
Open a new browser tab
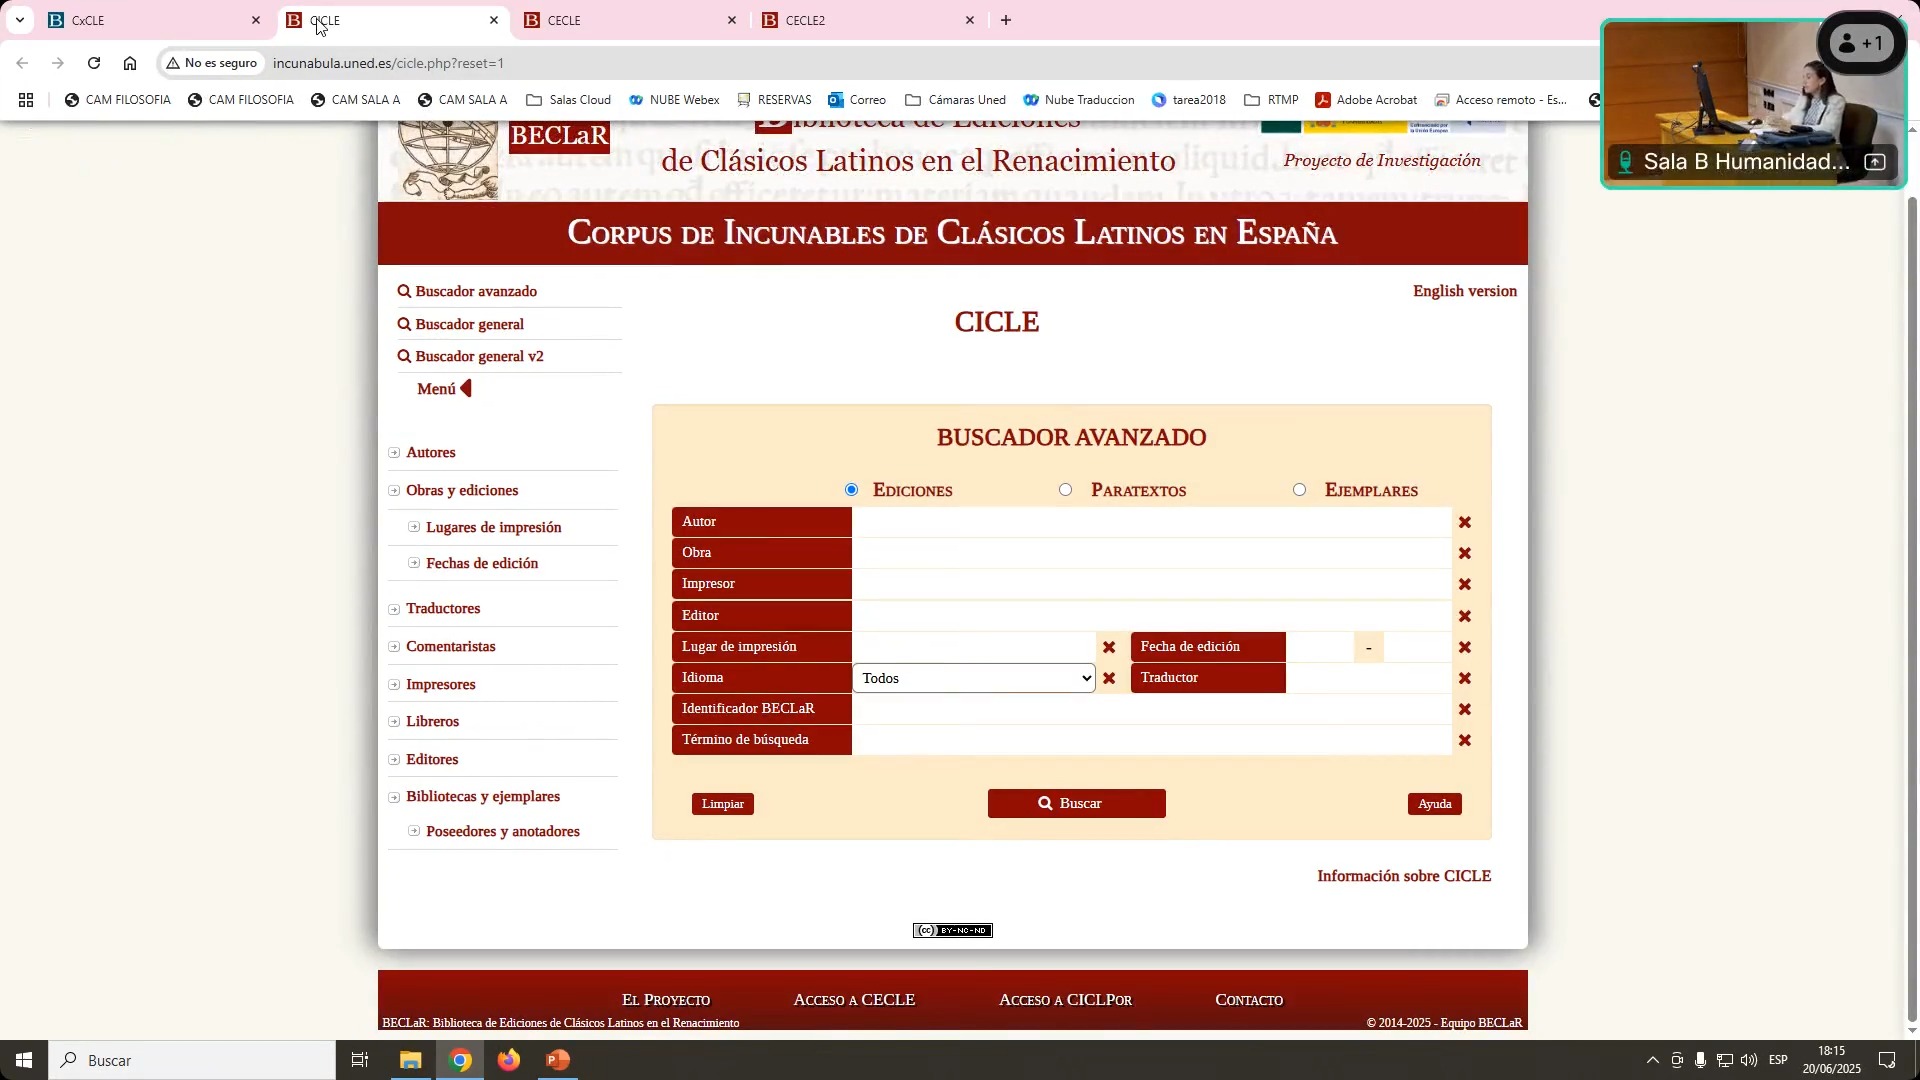click(1006, 20)
